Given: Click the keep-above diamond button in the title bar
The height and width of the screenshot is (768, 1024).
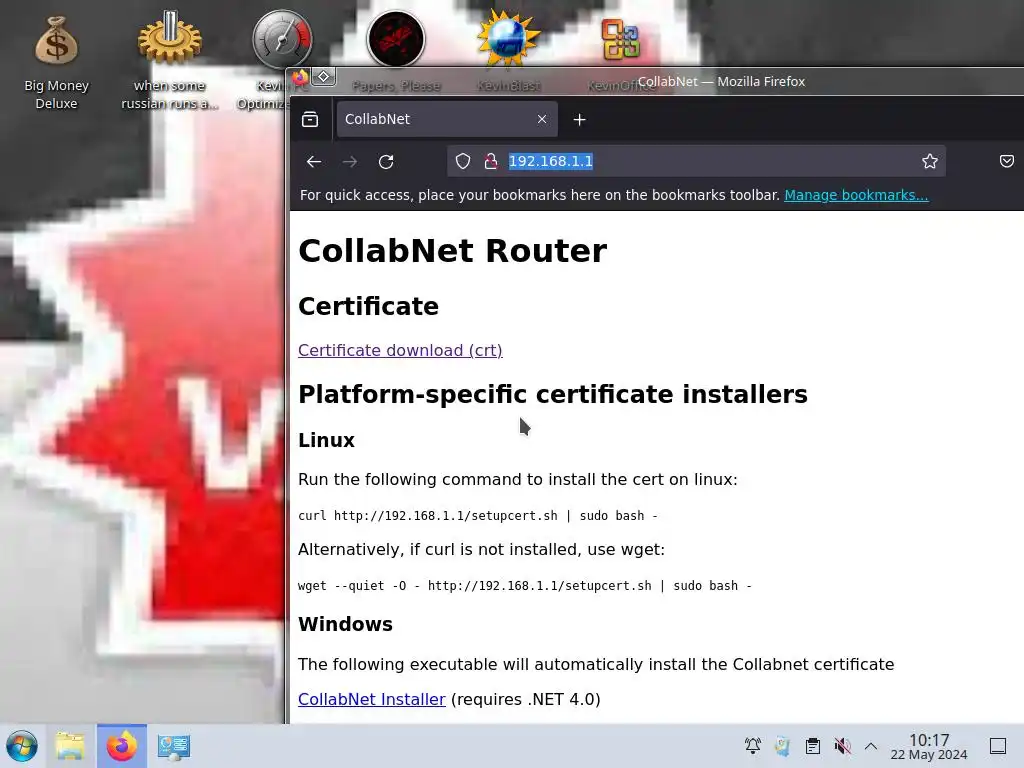Looking at the screenshot, I should coord(324,77).
